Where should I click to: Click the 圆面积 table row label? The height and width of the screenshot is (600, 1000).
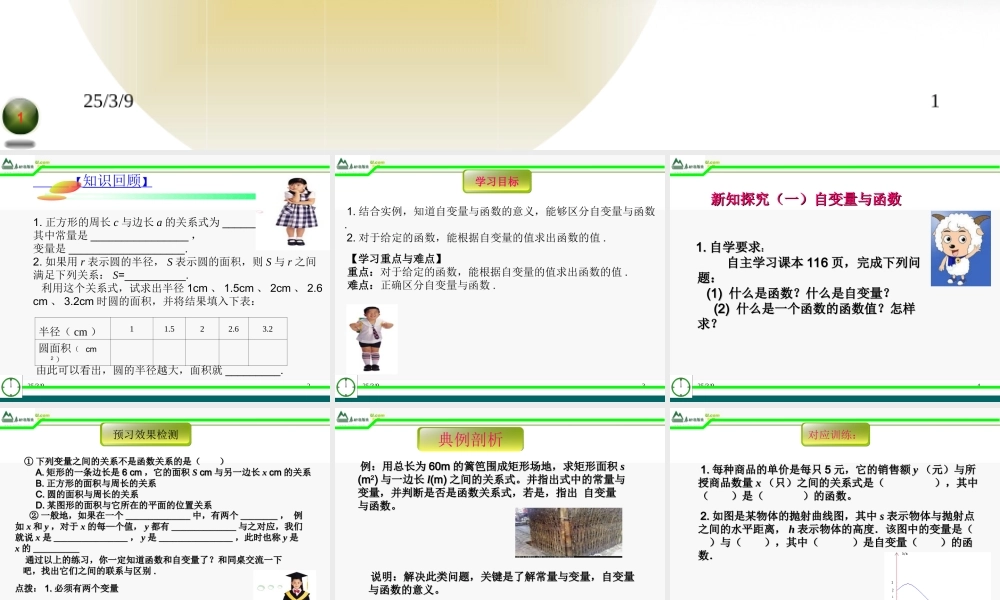(72, 352)
